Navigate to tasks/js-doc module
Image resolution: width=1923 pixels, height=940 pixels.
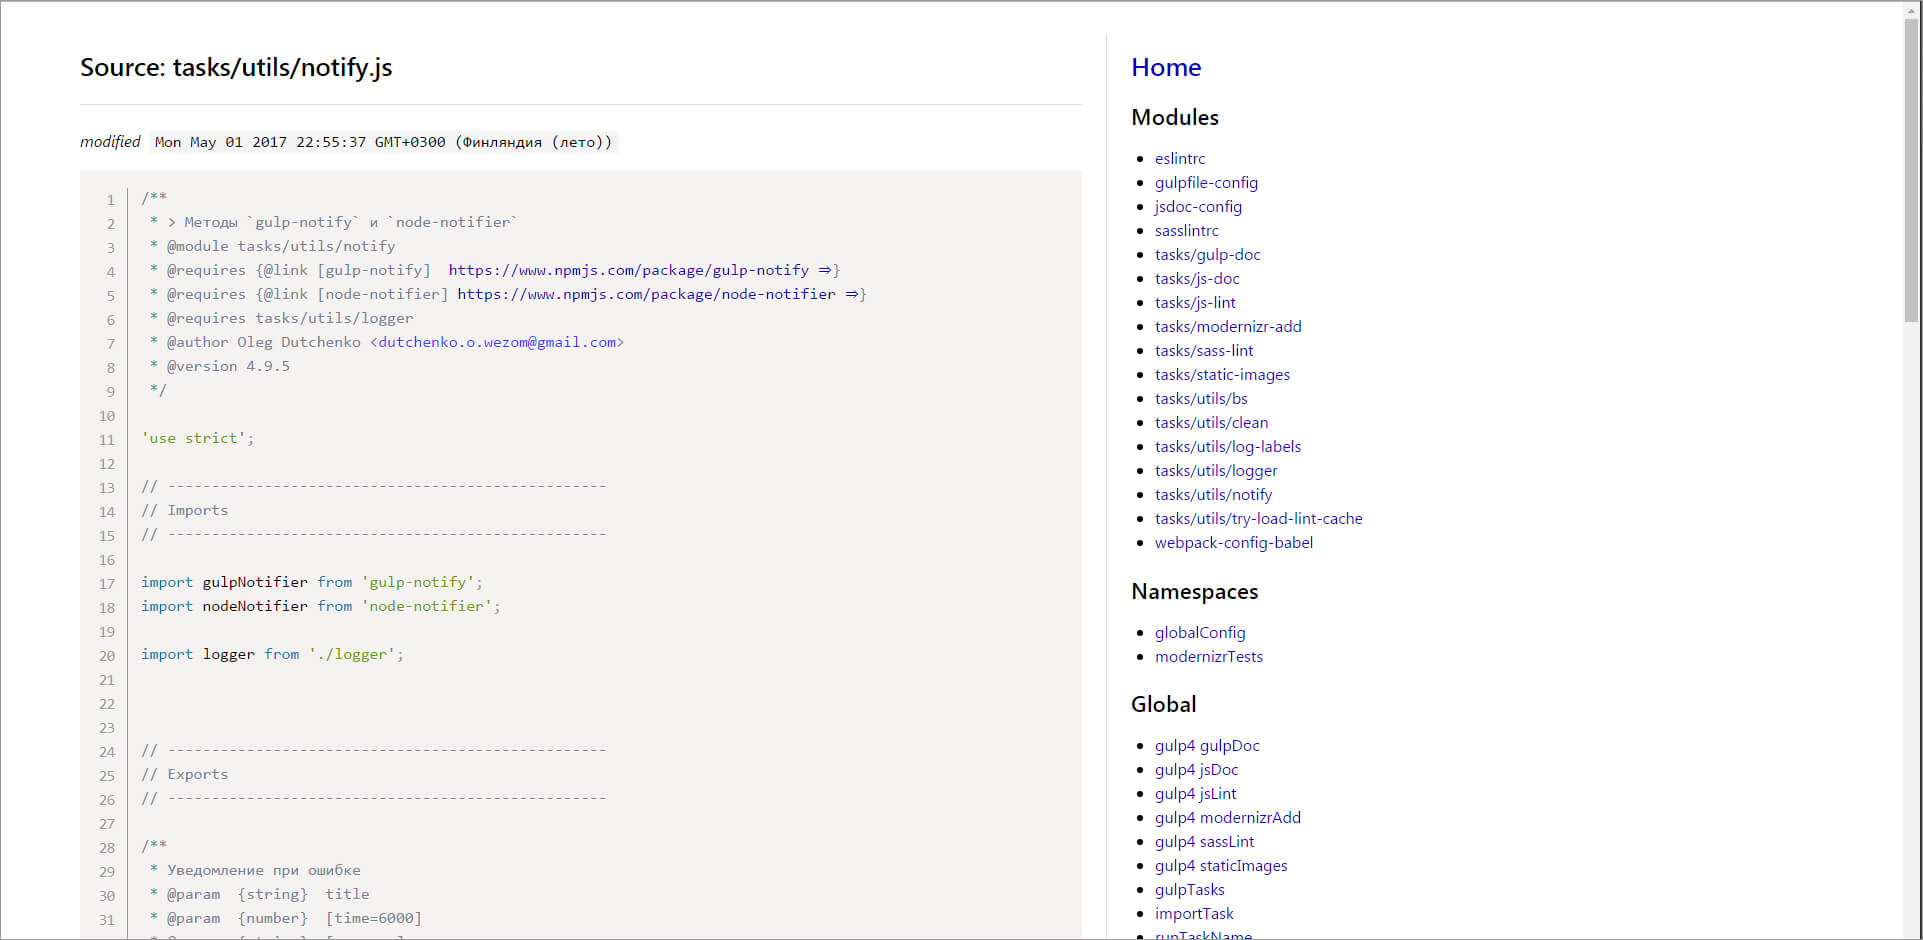[1197, 278]
